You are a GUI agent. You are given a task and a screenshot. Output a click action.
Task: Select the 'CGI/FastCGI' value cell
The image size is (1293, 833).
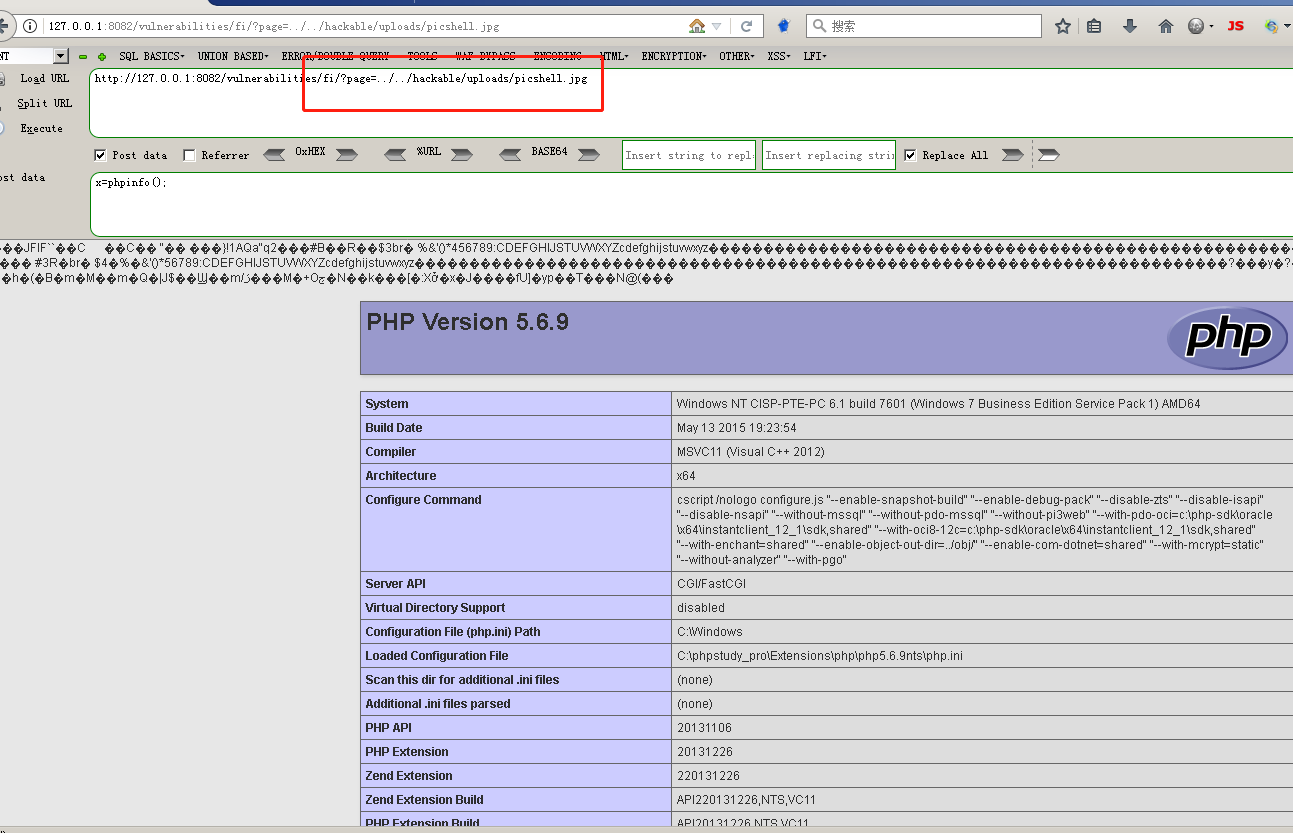(711, 584)
